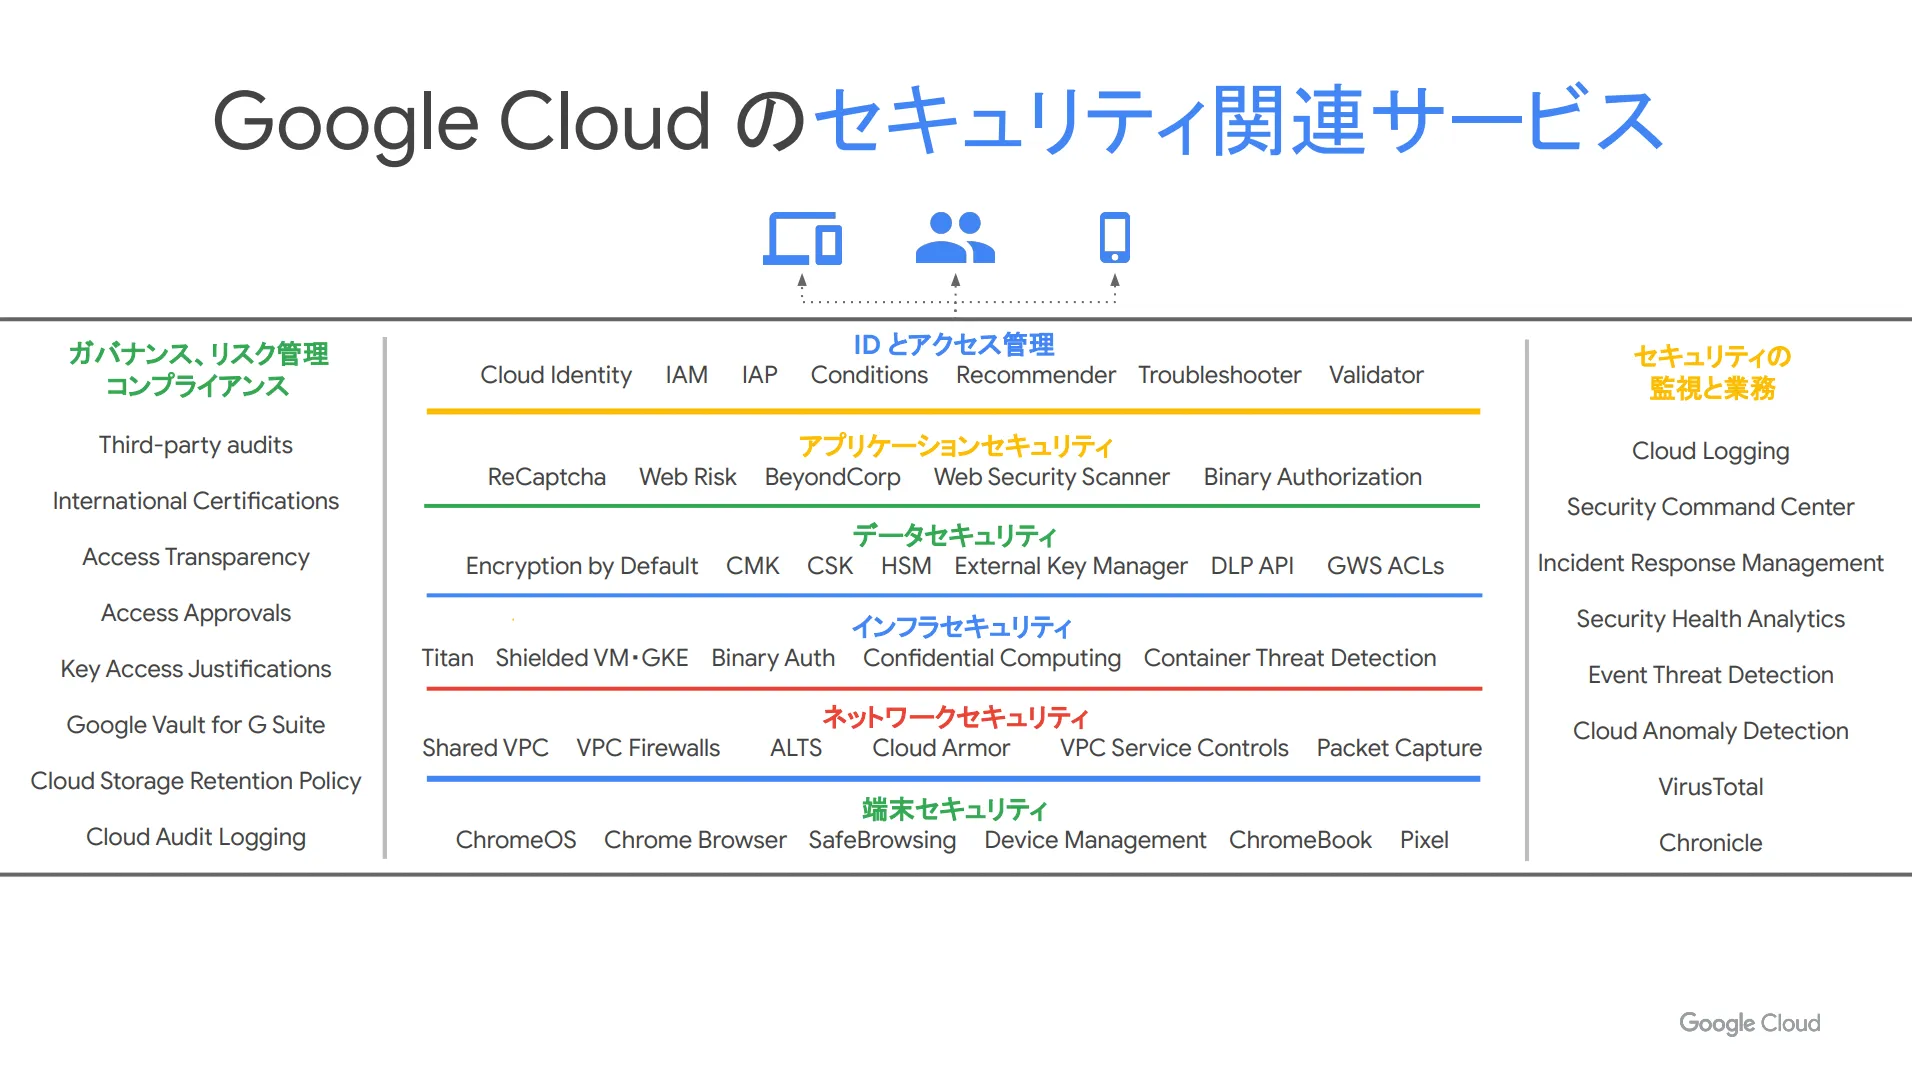Click the "Binary Auth" text
The width and height of the screenshot is (1912, 1068).
click(773, 659)
